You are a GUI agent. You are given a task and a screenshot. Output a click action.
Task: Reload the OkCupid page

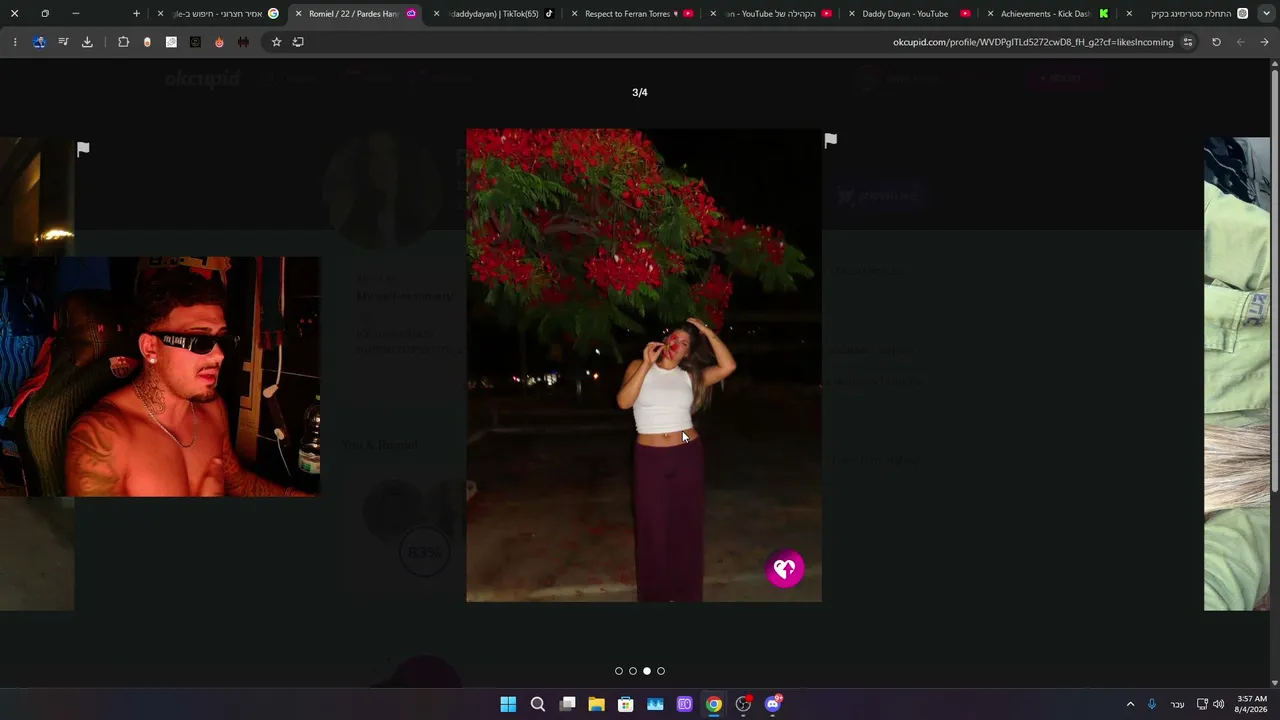point(1216,42)
